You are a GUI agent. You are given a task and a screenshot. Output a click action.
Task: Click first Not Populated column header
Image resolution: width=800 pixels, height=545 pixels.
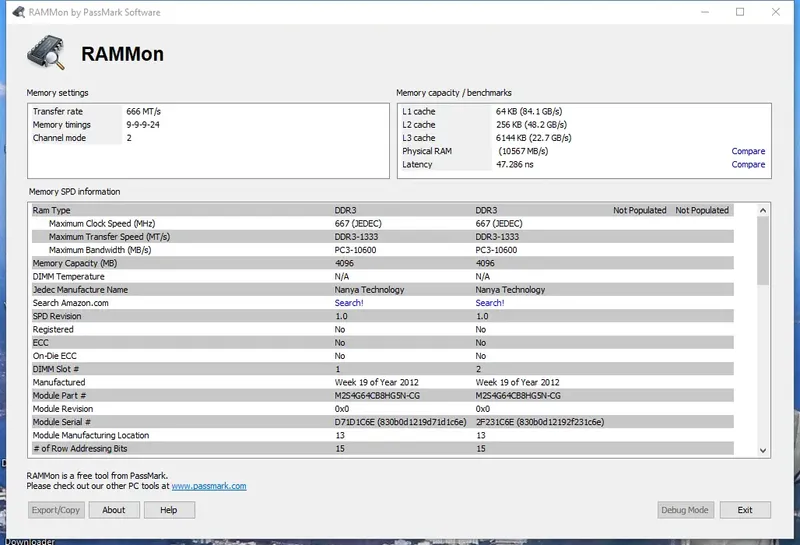pos(640,210)
